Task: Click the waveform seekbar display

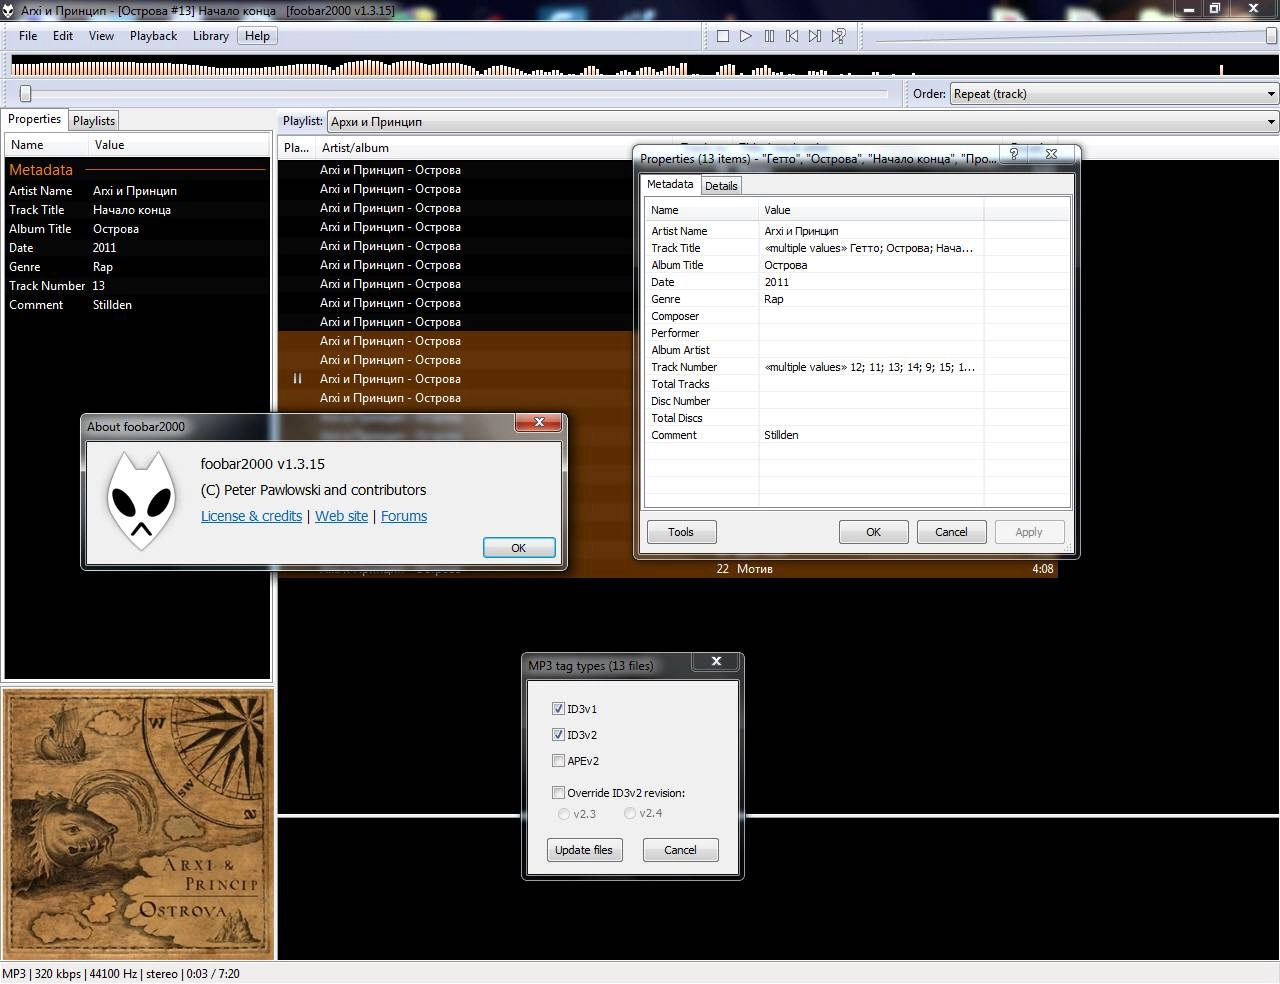Action: click(640, 67)
